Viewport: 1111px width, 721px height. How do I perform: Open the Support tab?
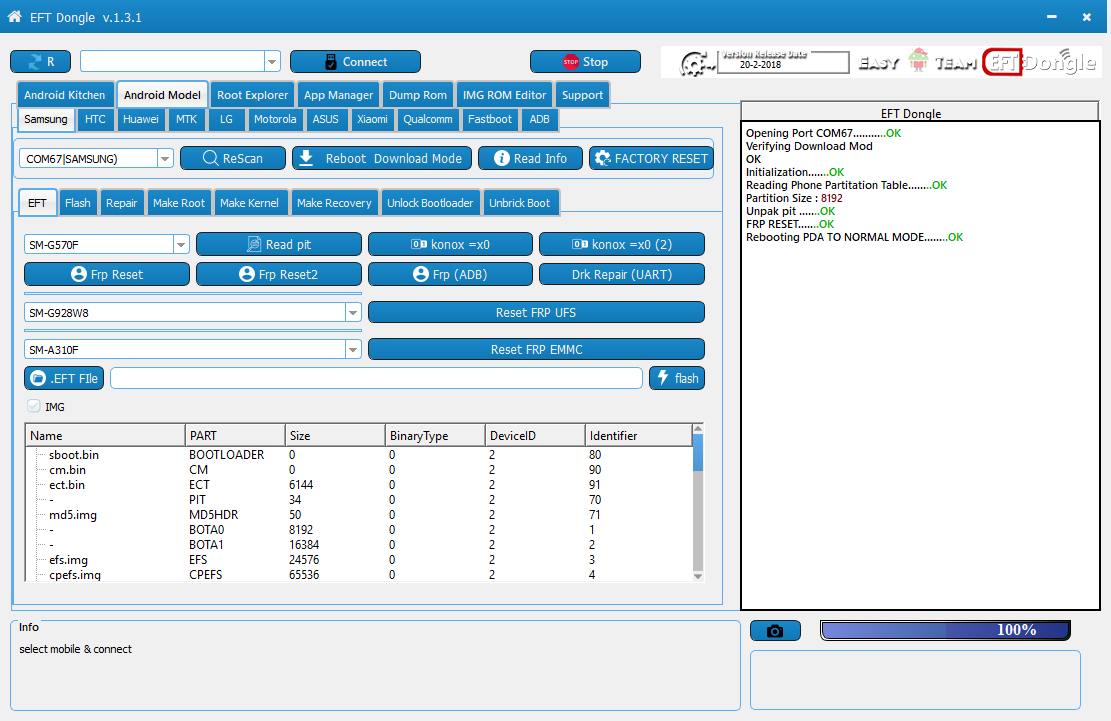pos(582,95)
